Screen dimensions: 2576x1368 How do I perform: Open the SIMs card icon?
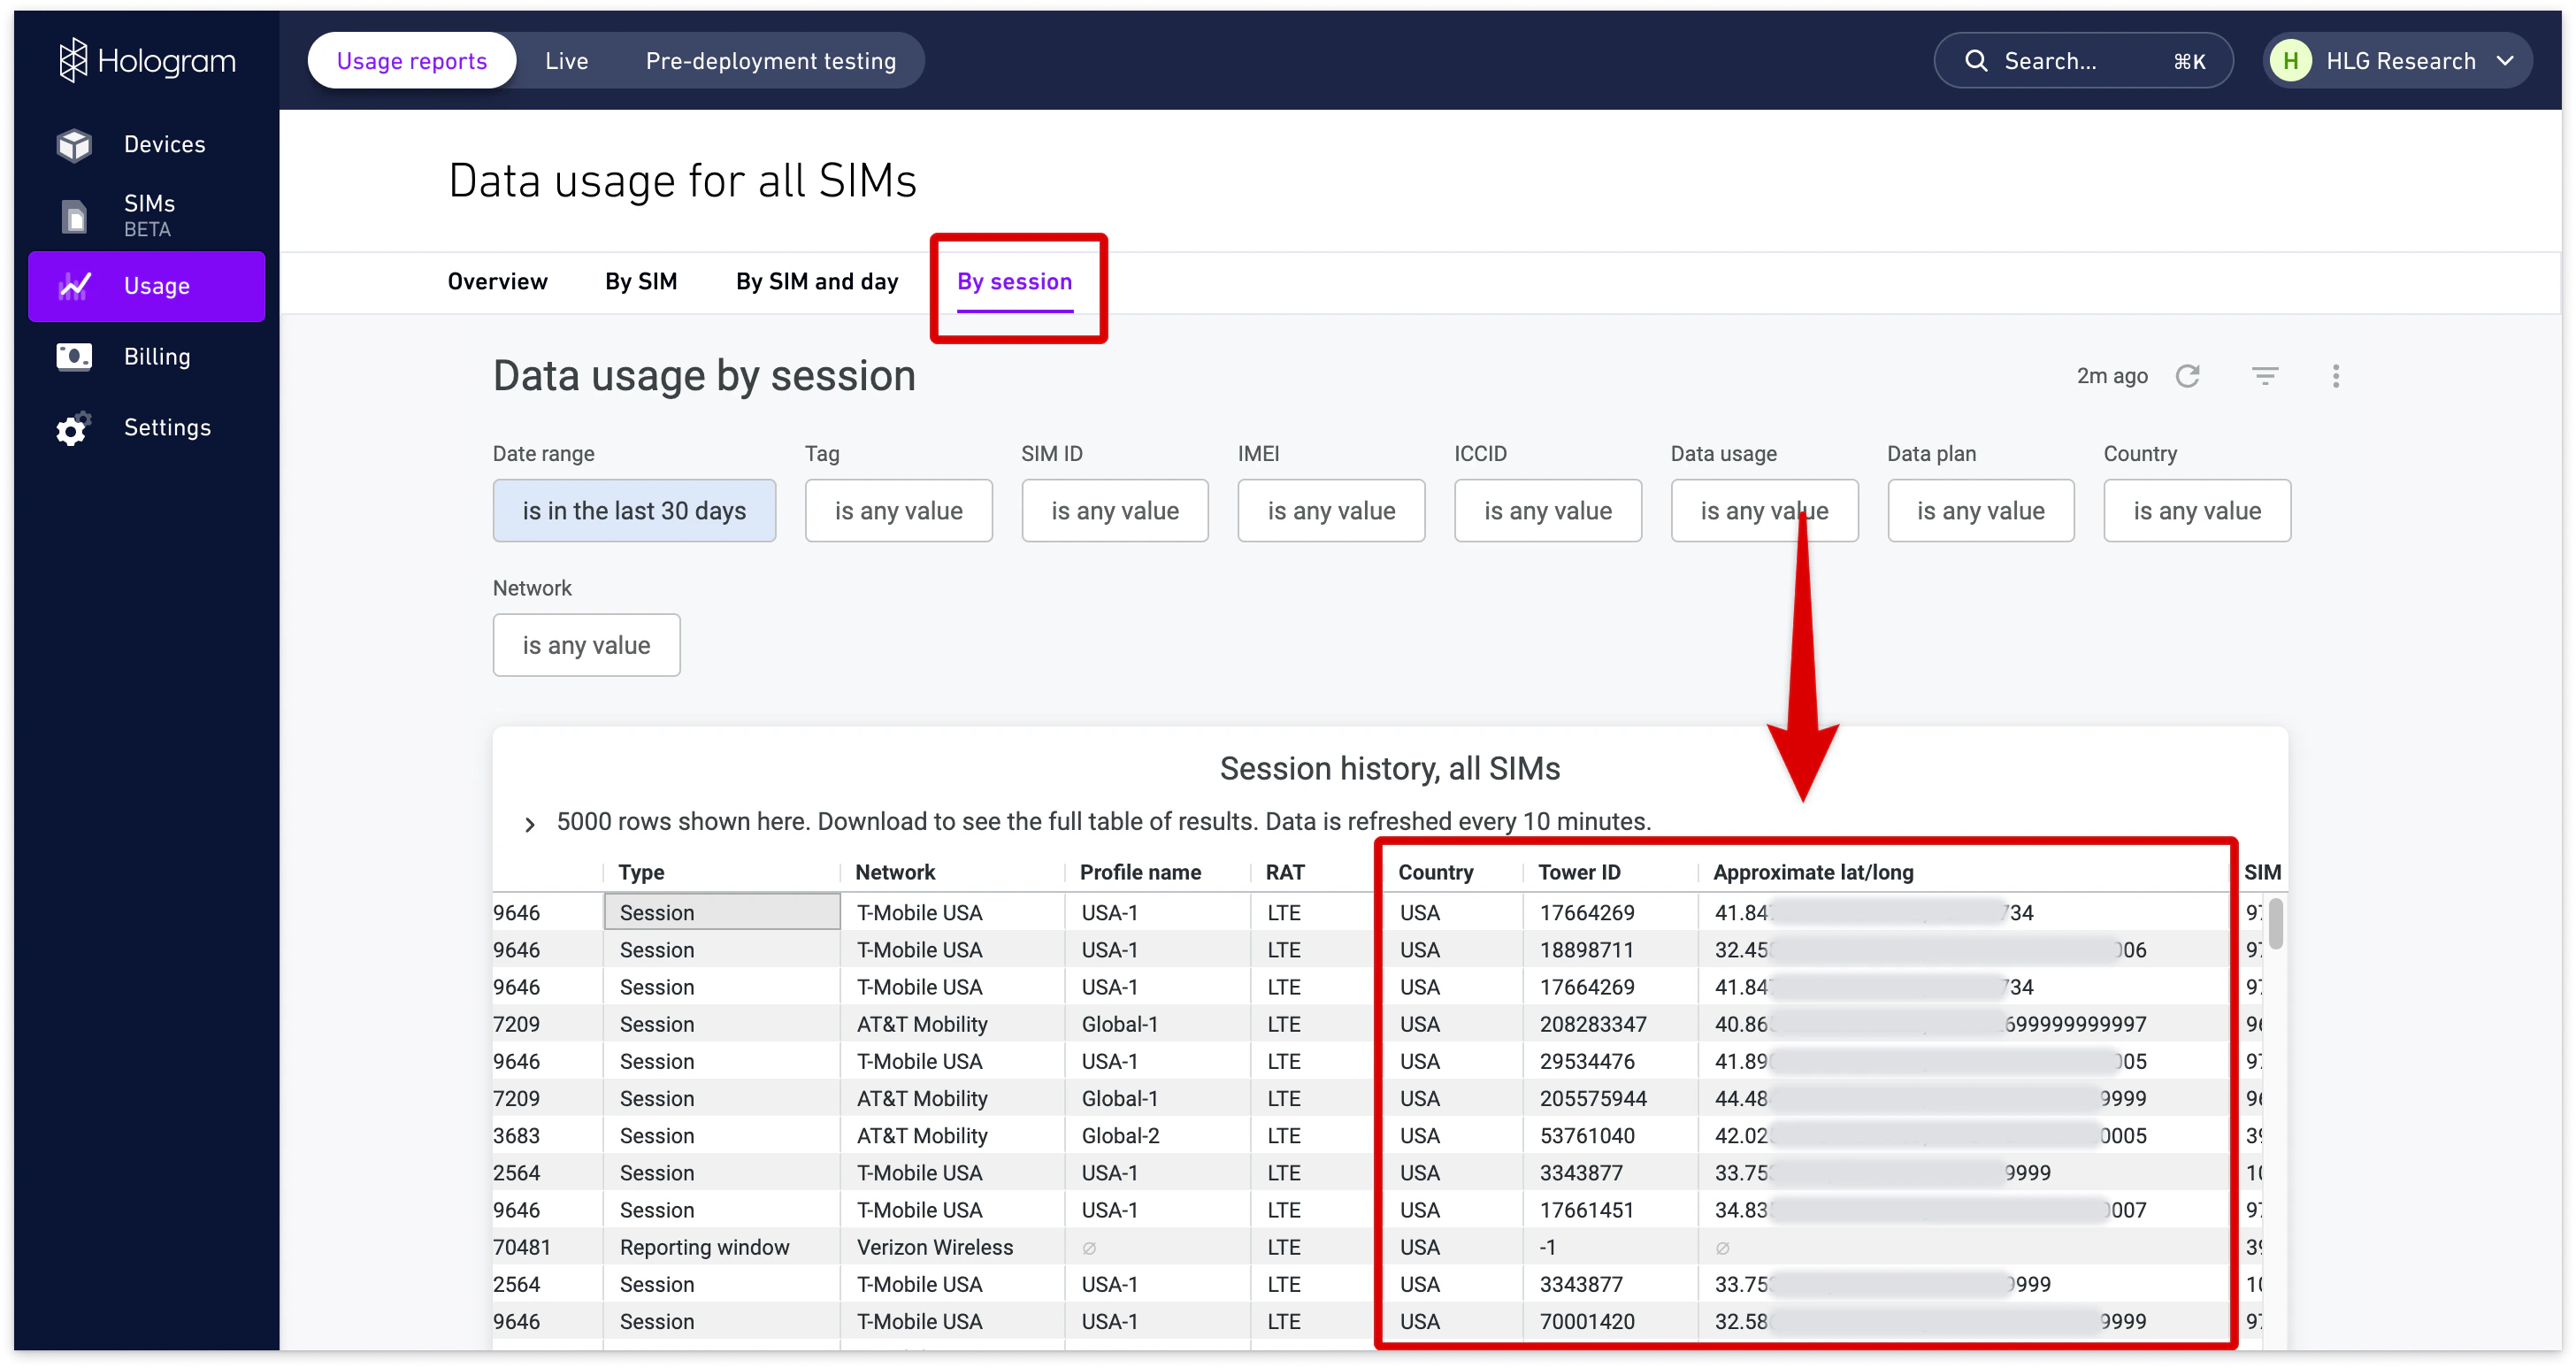74,216
